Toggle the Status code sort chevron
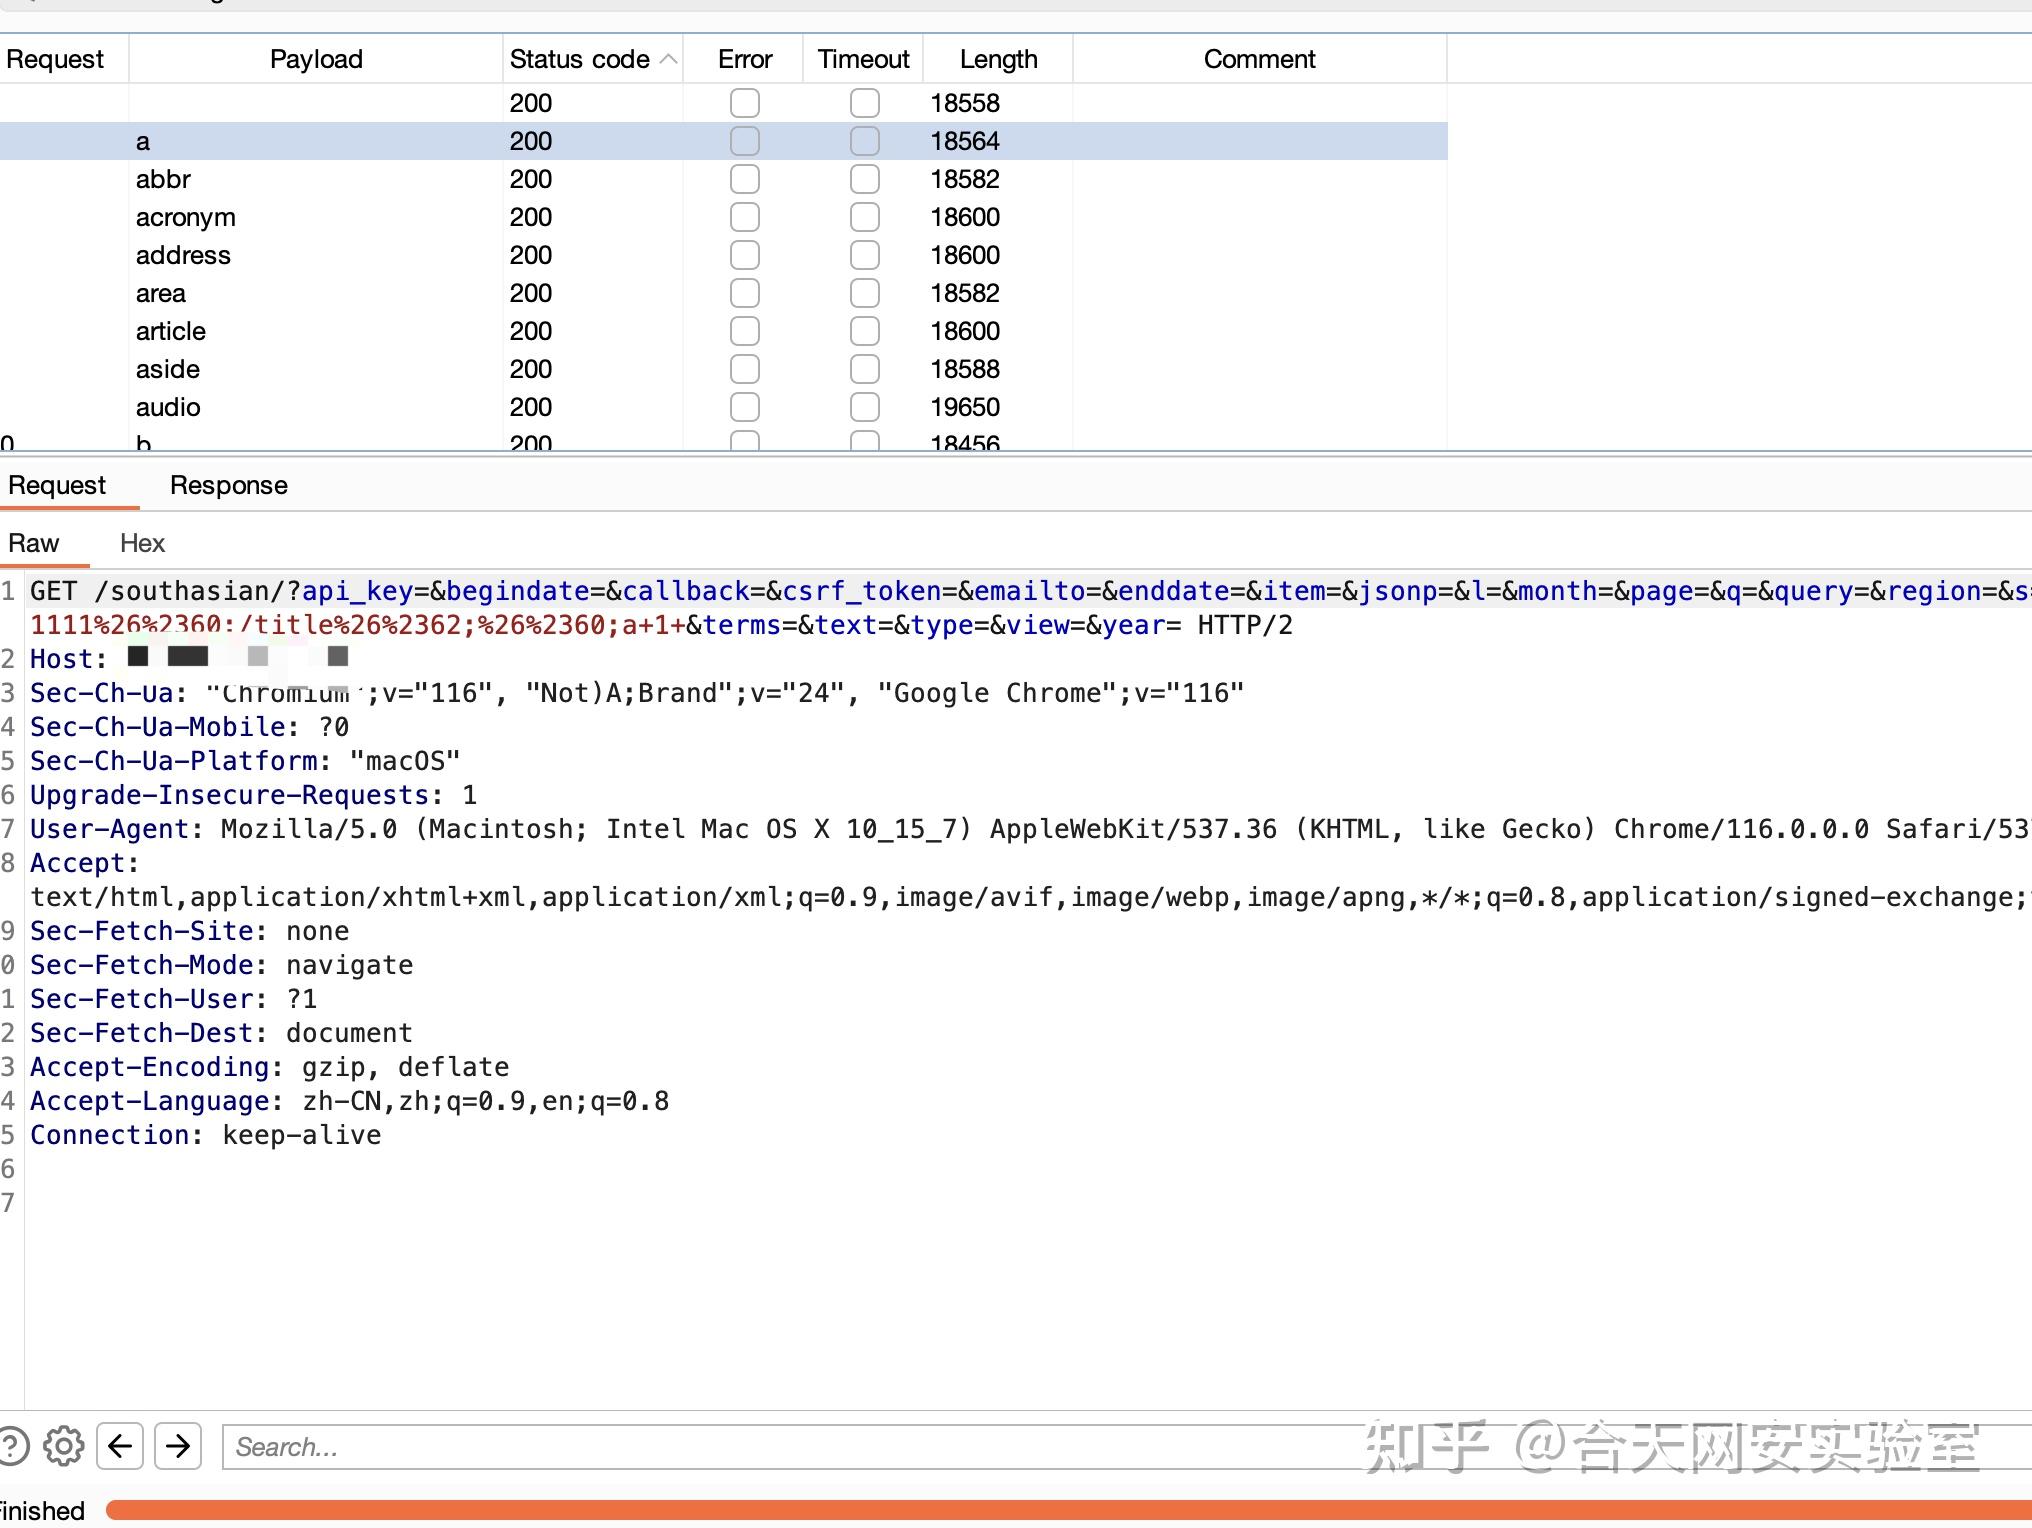 667,59
